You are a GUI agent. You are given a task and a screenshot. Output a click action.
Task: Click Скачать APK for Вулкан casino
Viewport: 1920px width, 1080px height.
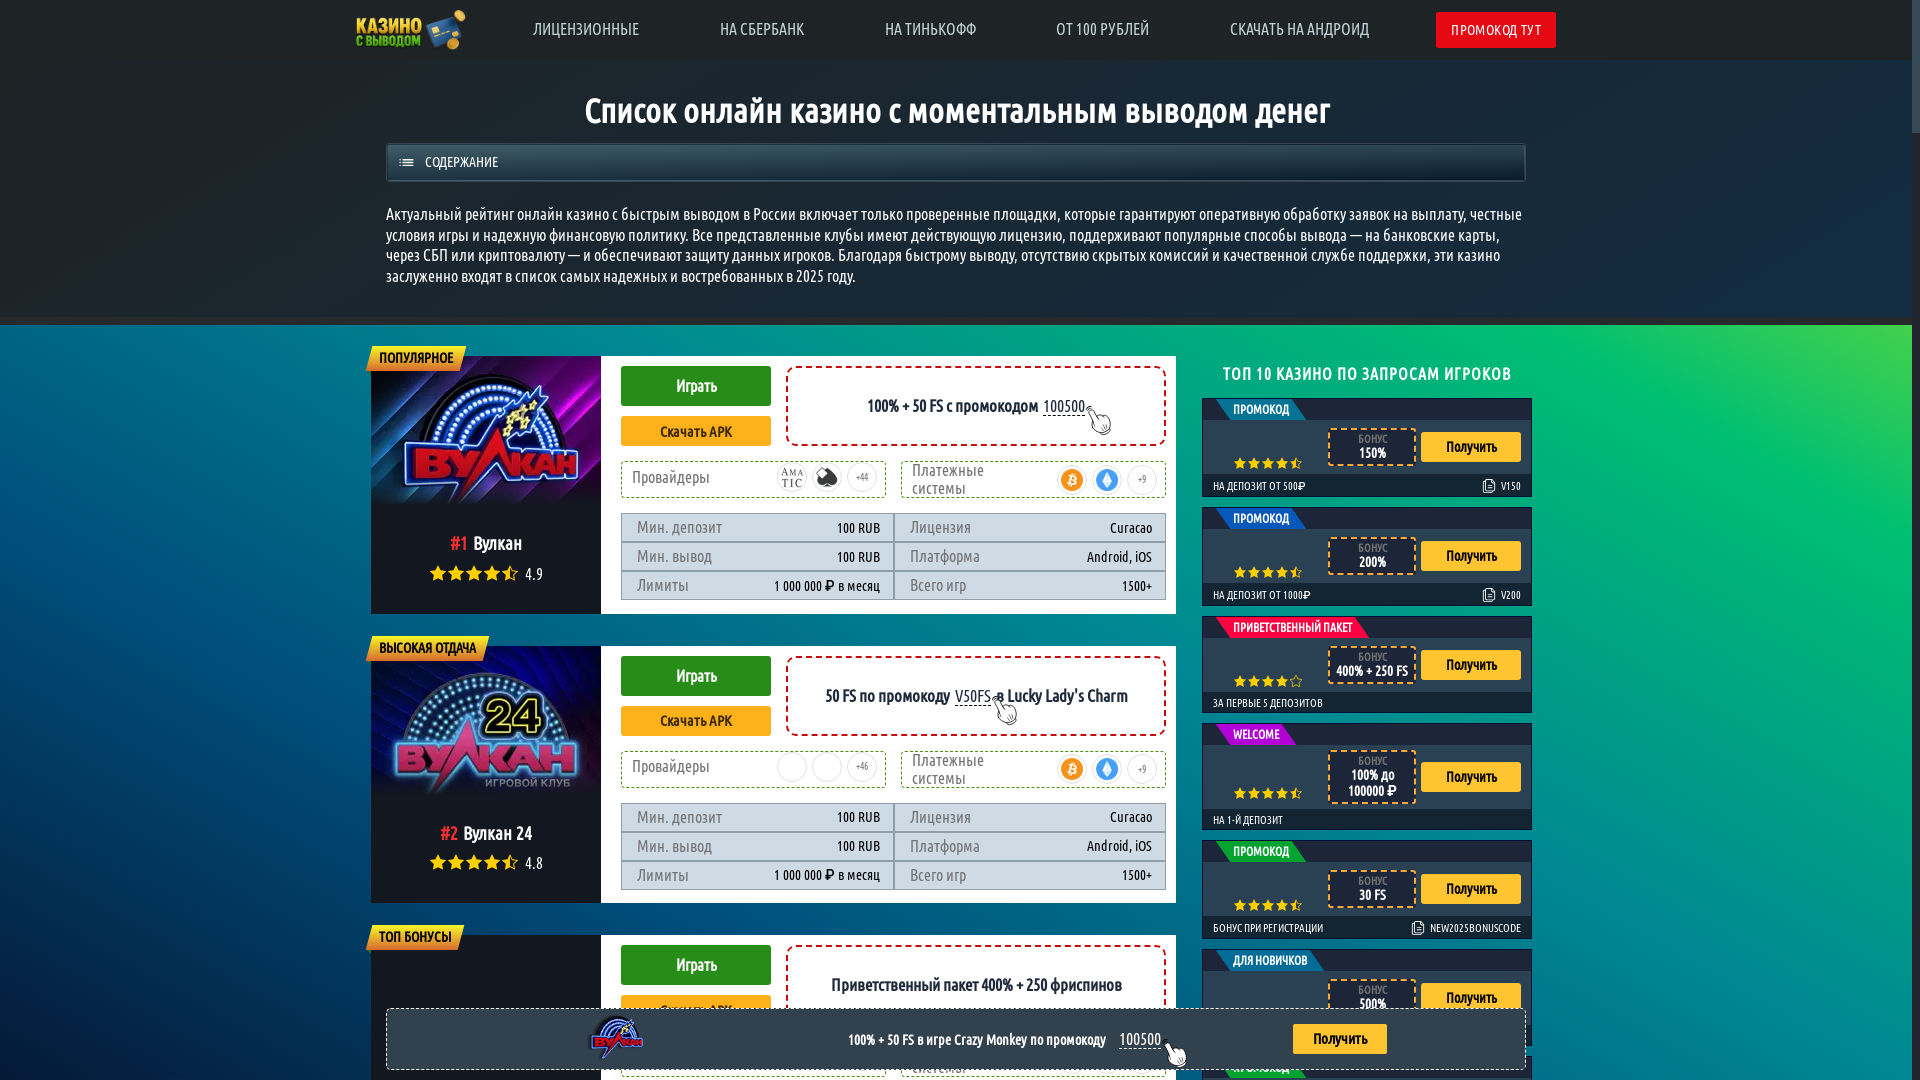(x=696, y=431)
